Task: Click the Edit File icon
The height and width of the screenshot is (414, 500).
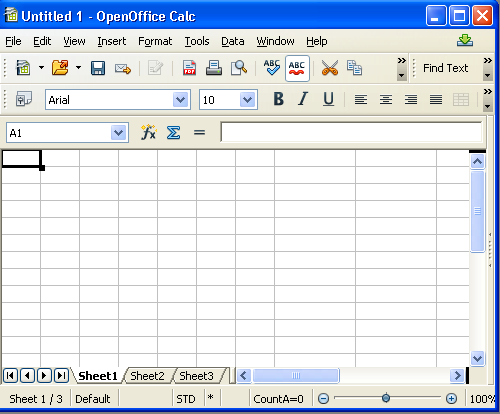Action: (155, 68)
